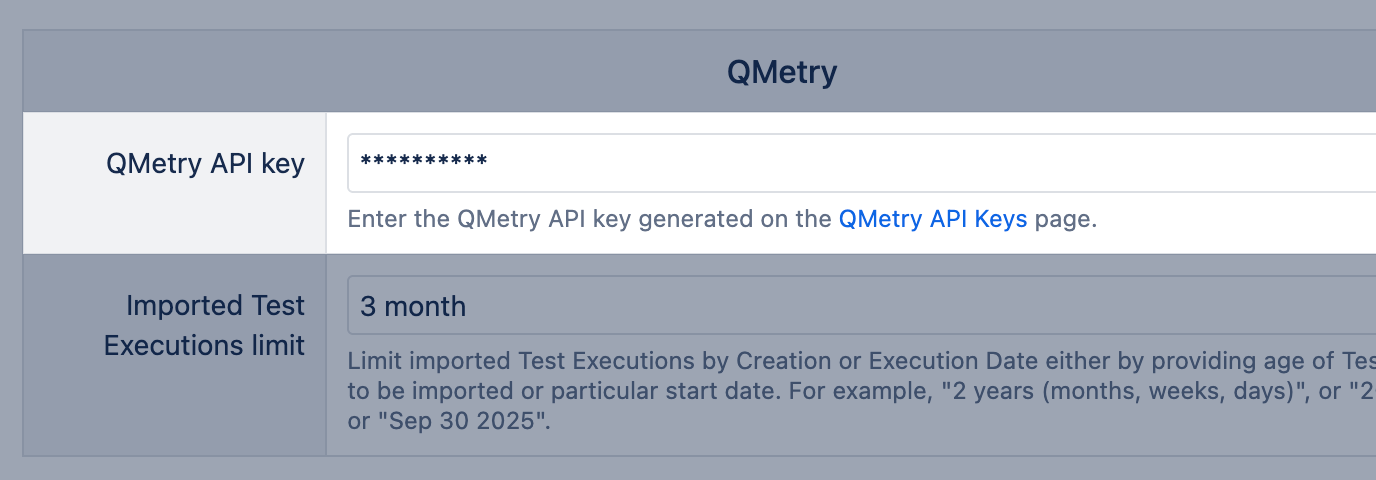
Task: Click the "Imported Test" first label line
Action: click(x=215, y=305)
